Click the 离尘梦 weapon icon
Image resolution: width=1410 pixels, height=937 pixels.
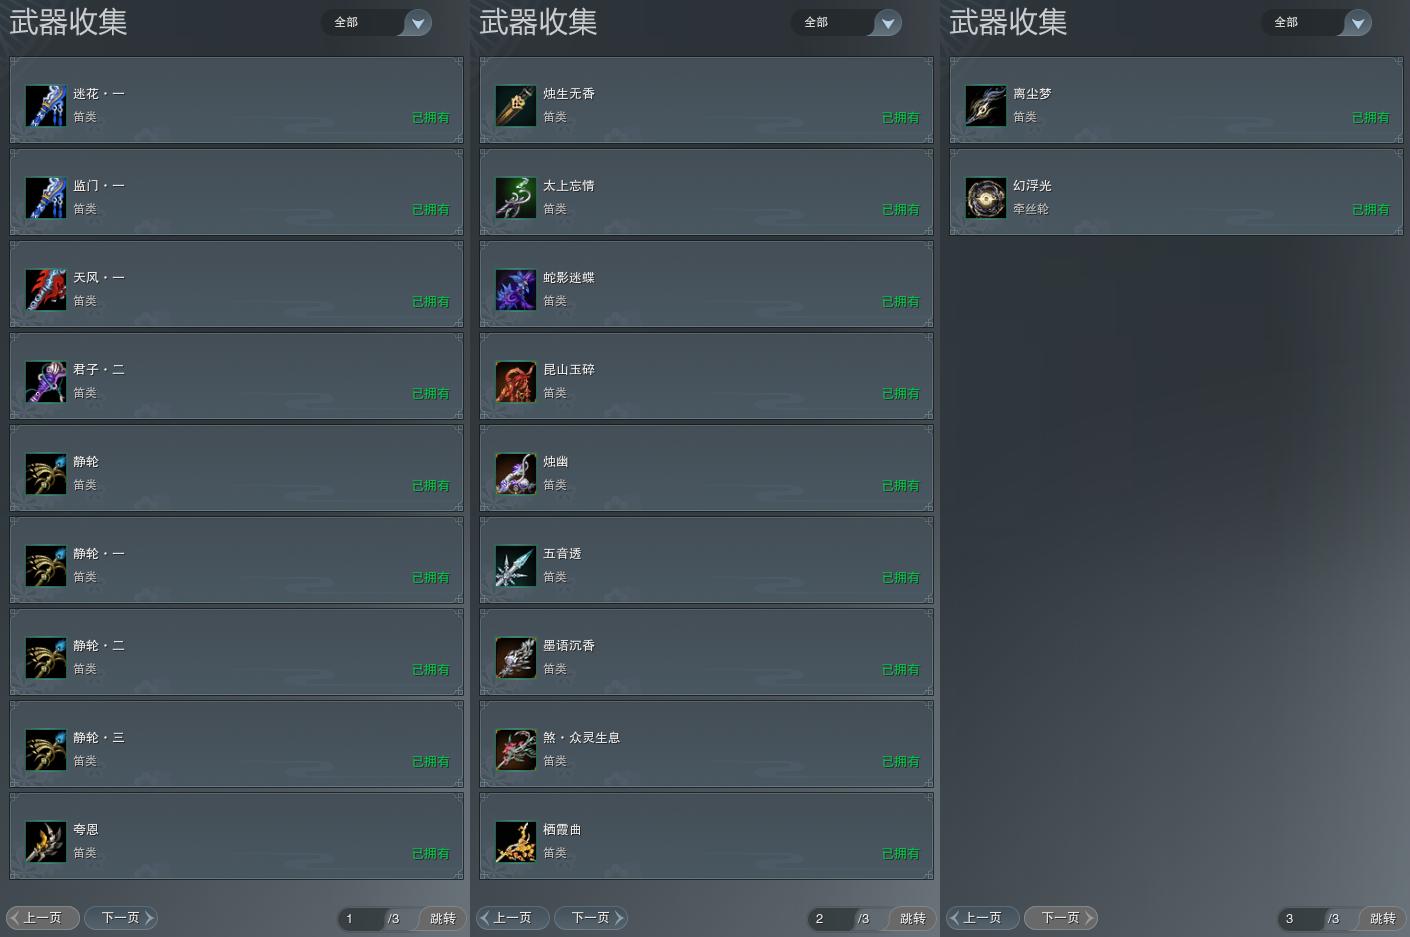pos(986,106)
